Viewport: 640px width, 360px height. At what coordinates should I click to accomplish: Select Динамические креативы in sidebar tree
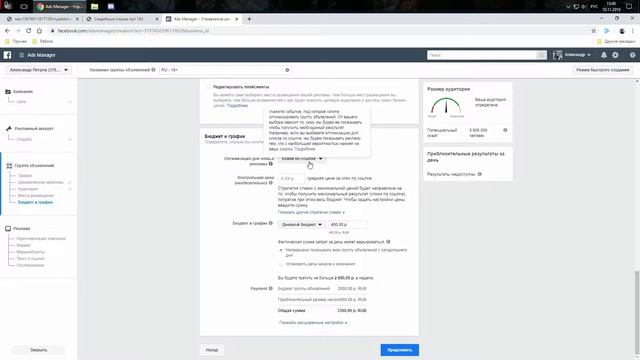[x=40, y=182]
